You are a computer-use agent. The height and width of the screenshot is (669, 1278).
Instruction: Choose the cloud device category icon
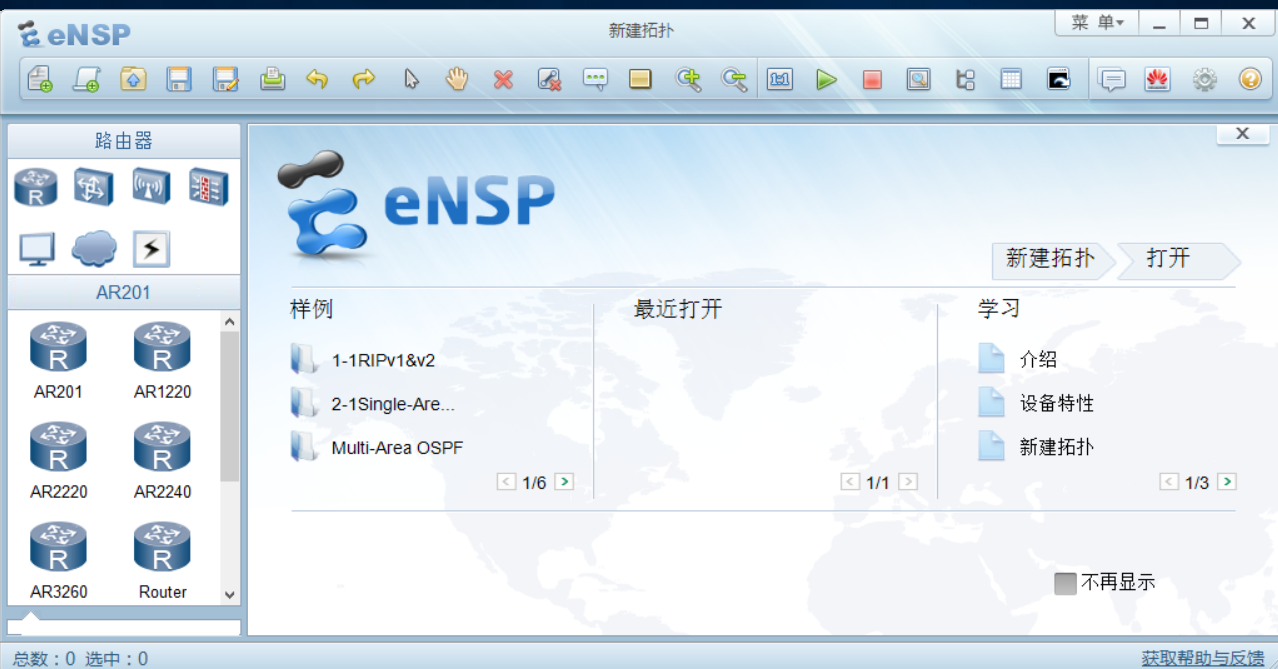pos(94,249)
